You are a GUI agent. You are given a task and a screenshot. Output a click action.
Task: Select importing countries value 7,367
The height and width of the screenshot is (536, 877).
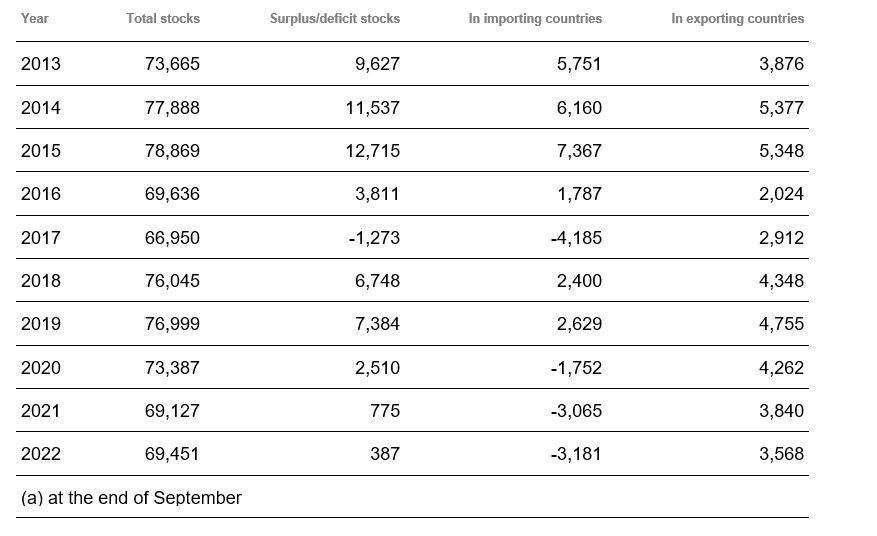(x=579, y=151)
